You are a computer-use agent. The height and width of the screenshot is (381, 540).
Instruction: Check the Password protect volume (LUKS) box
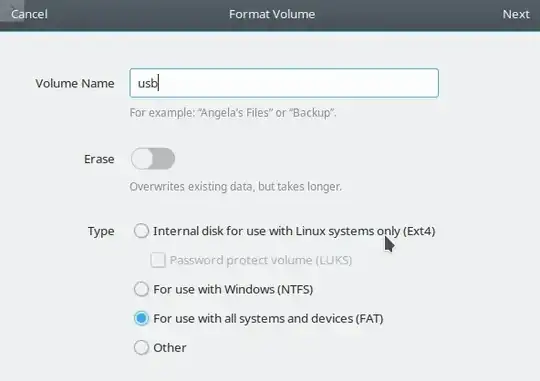coord(158,260)
